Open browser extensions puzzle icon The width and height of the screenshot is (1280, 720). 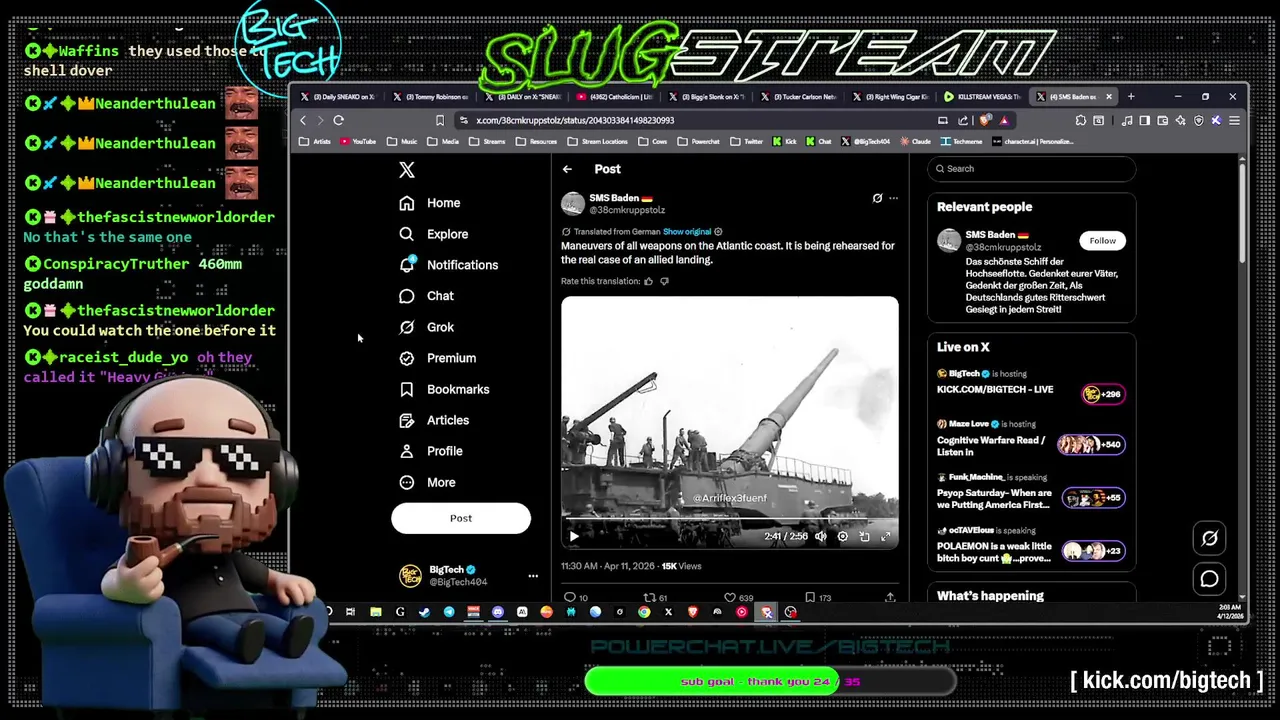[1080, 120]
